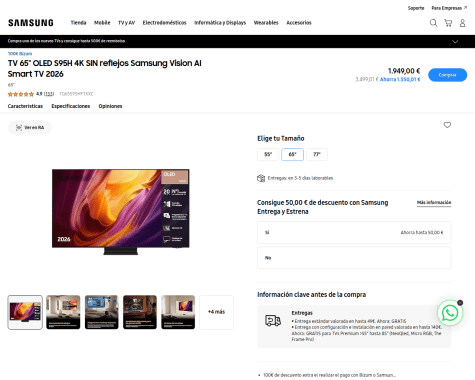Viewport: 475px width, 380px height.
Task: Click the 100€ Bizum promo label
Action: [20, 54]
